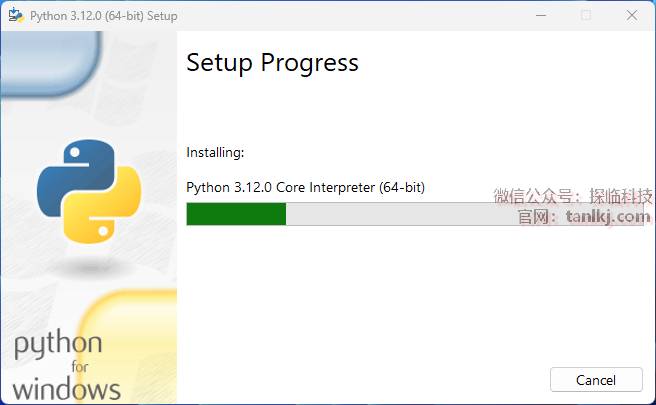Cancel the Python installation
The height and width of the screenshot is (405, 656).
(x=596, y=380)
